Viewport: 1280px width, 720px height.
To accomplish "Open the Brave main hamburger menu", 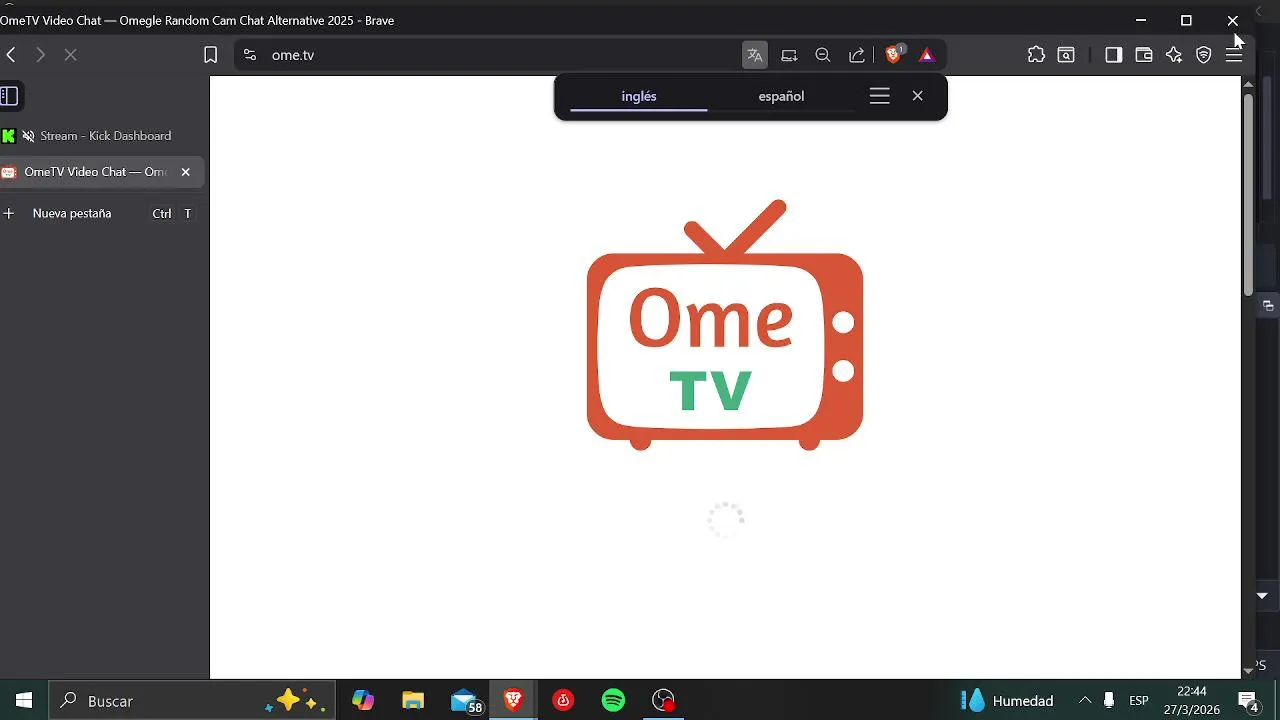I will (x=1234, y=55).
